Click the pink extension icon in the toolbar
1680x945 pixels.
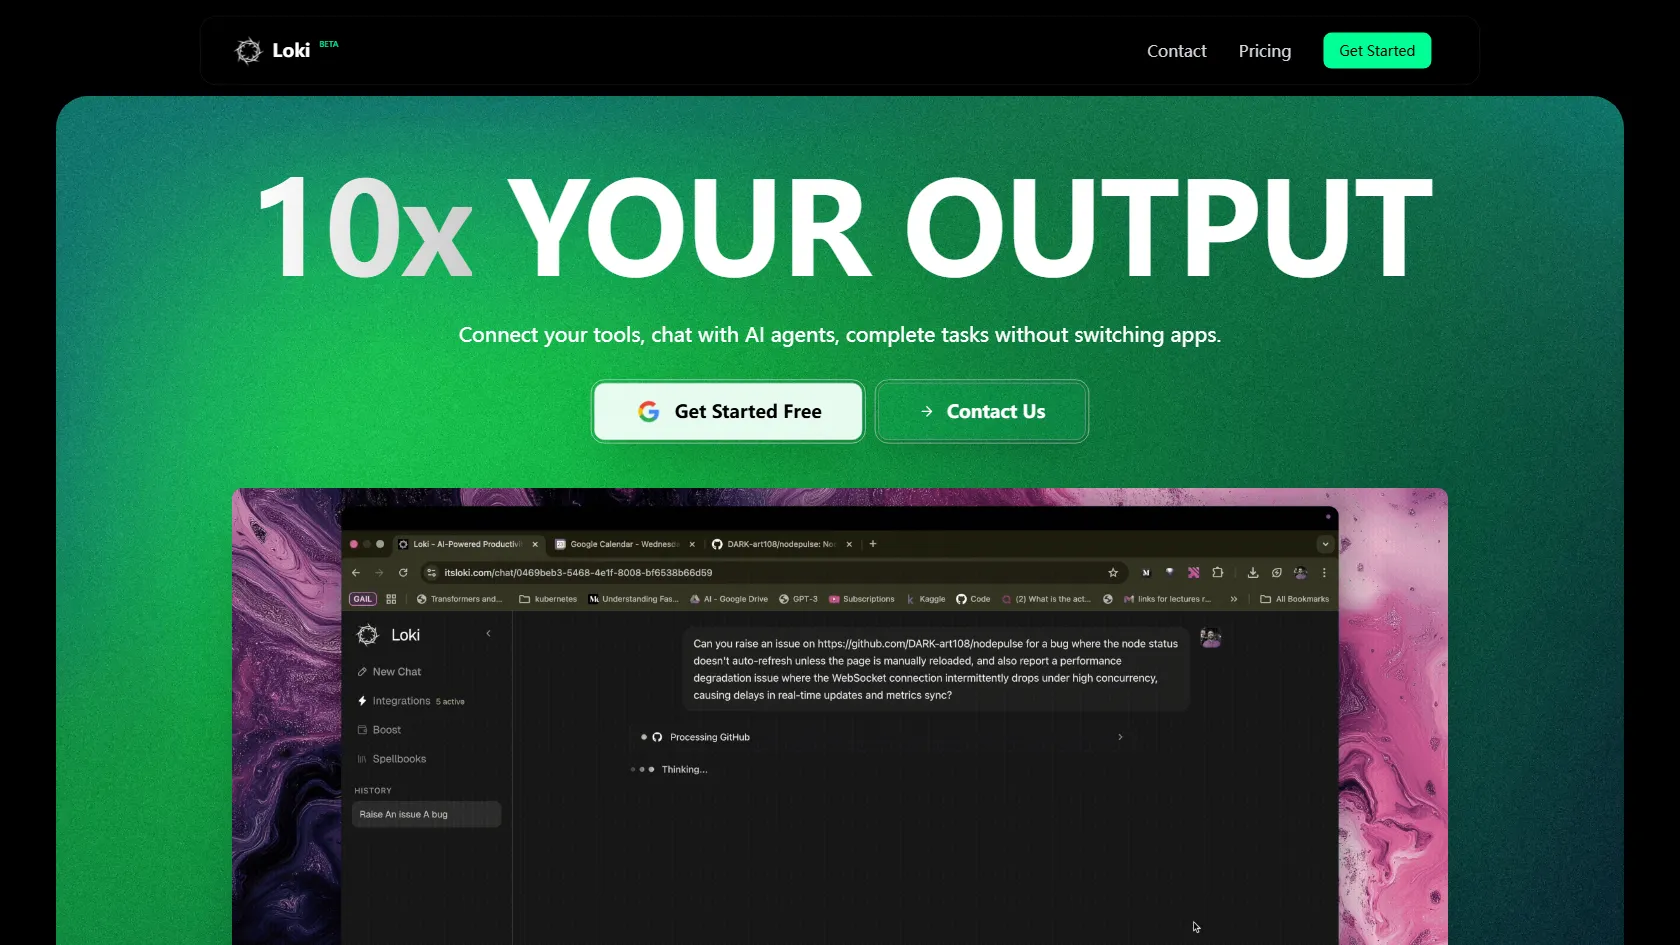(1193, 573)
